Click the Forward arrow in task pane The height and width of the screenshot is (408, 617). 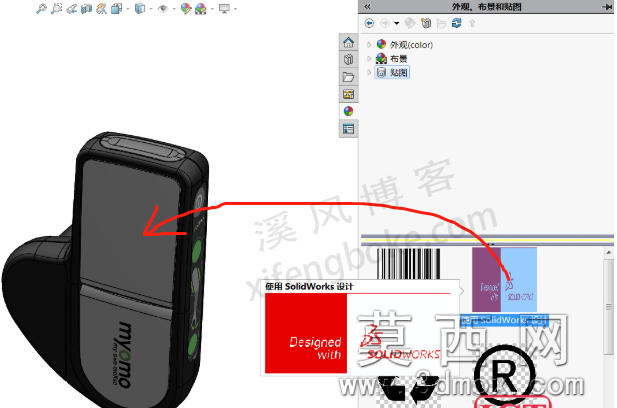tap(384, 23)
